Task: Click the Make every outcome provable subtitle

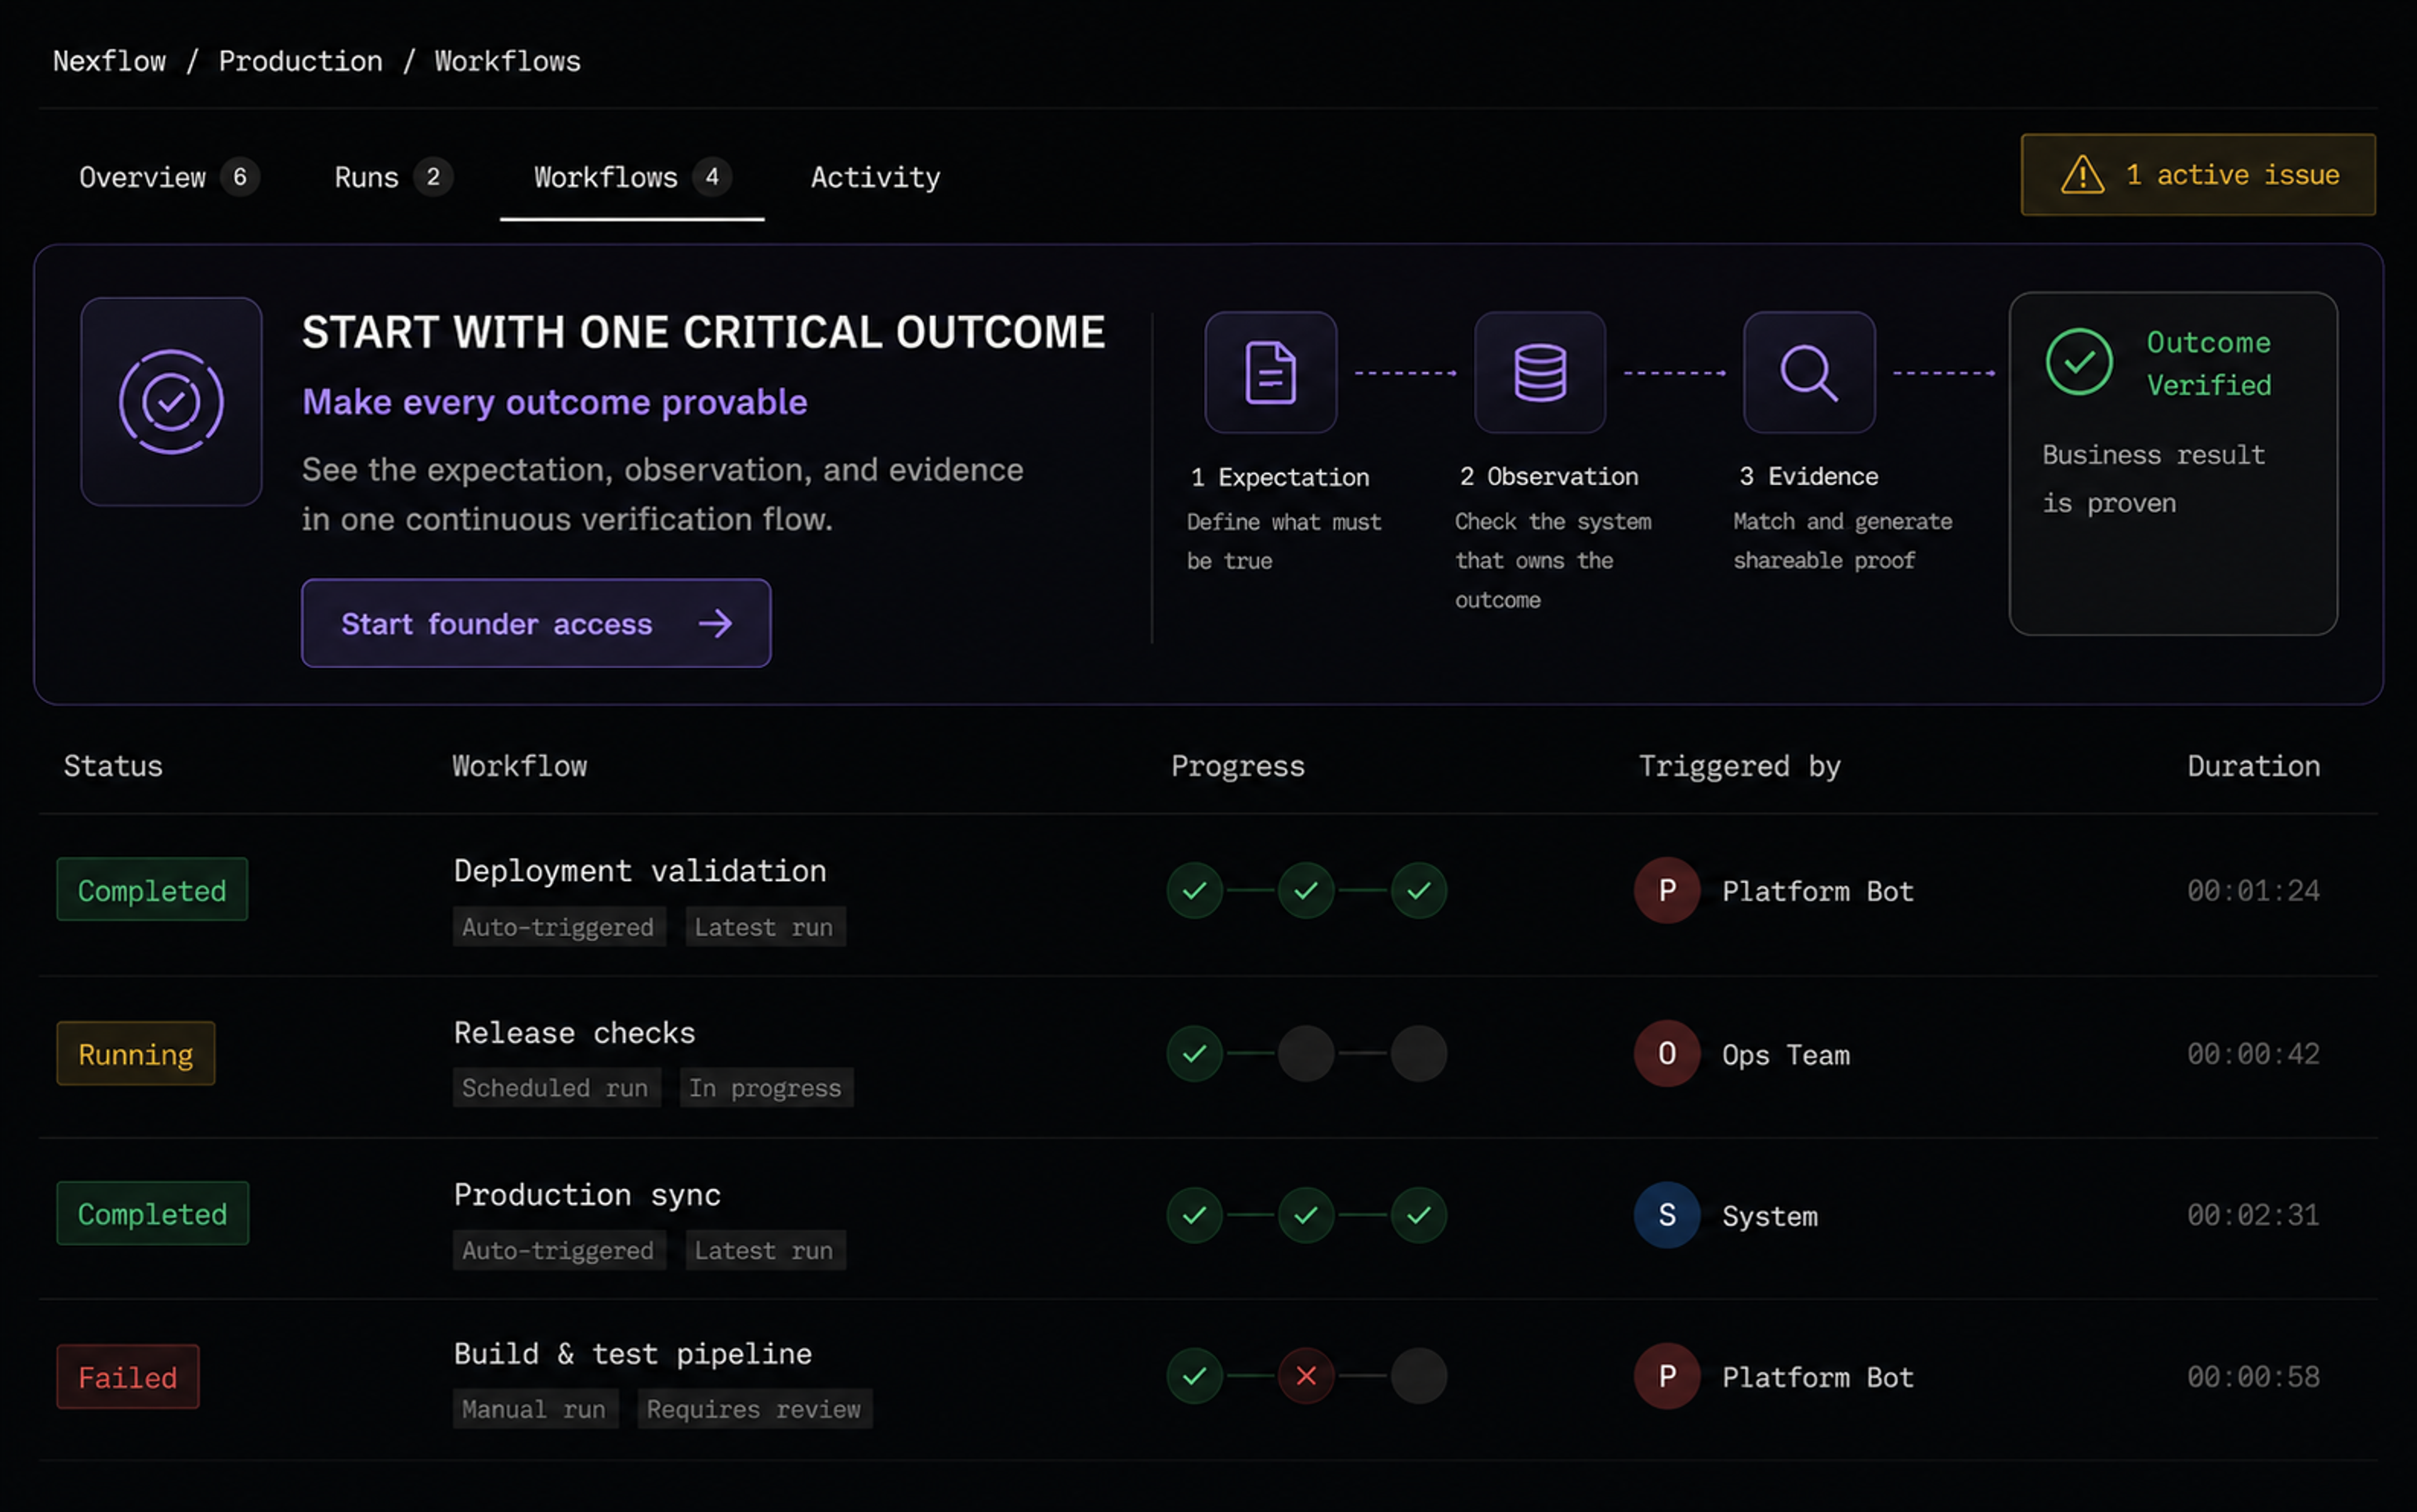Action: click(555, 402)
